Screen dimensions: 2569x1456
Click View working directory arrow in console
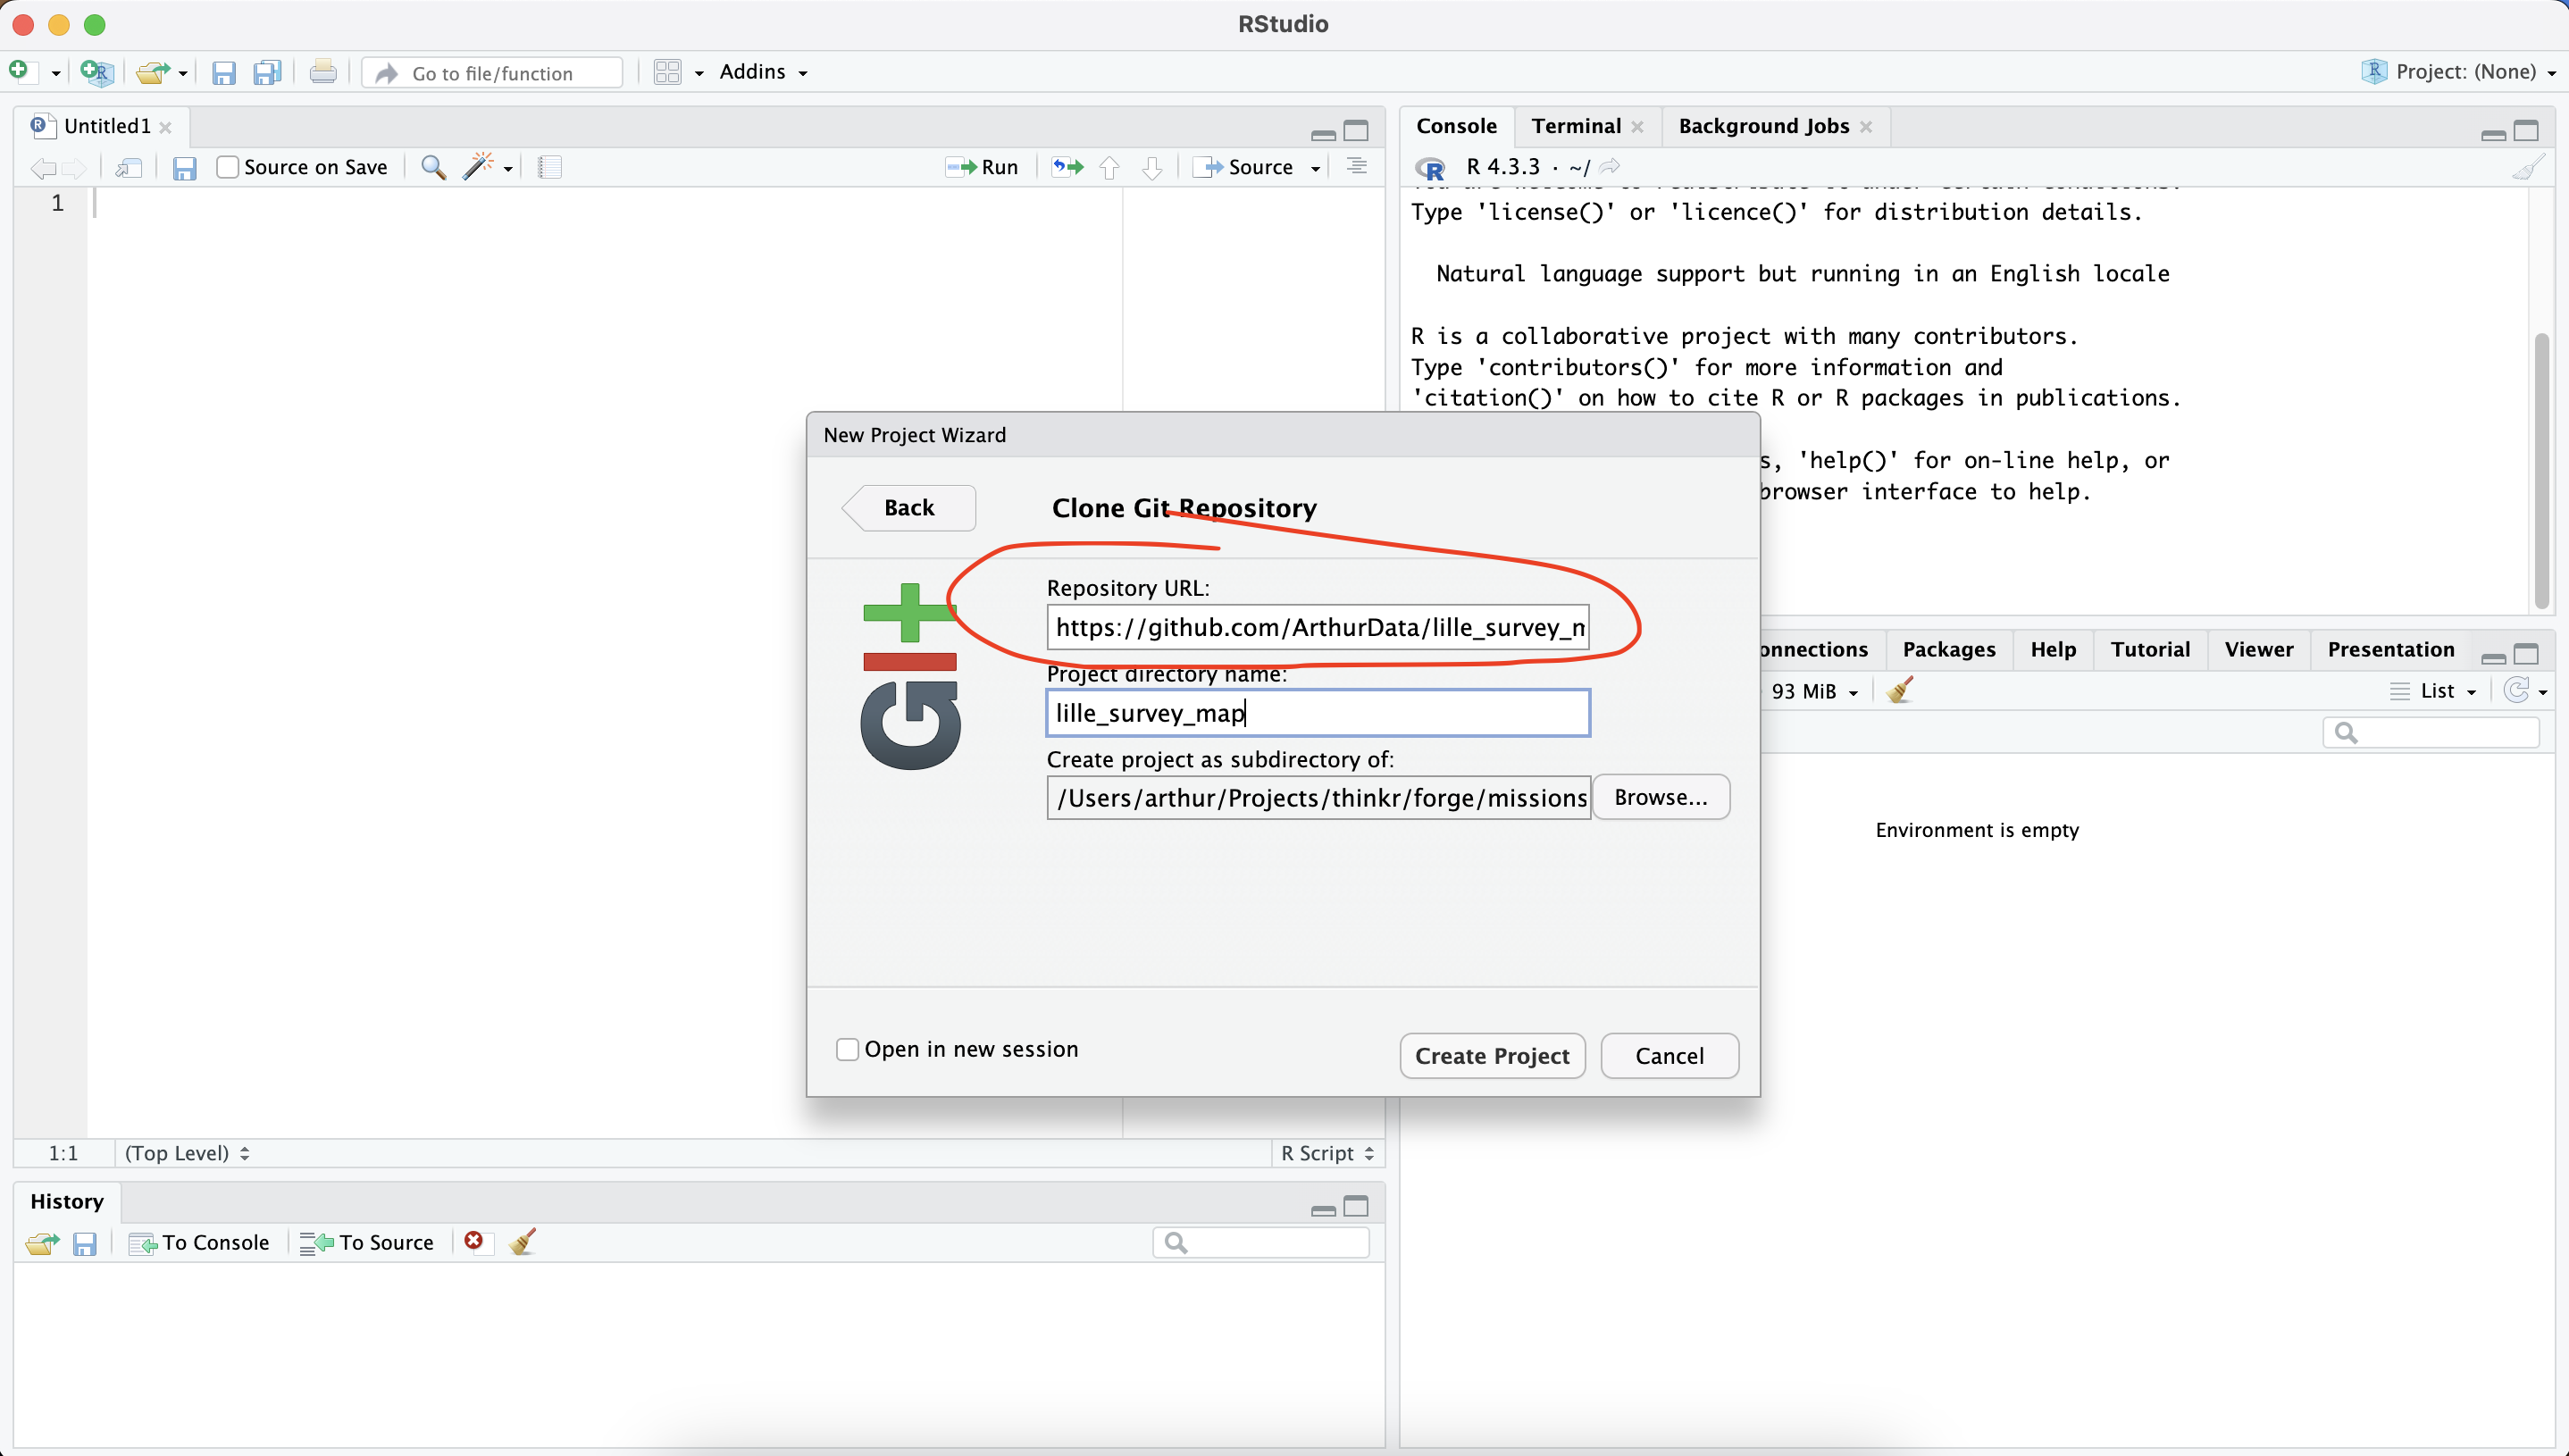pyautogui.click(x=1609, y=166)
